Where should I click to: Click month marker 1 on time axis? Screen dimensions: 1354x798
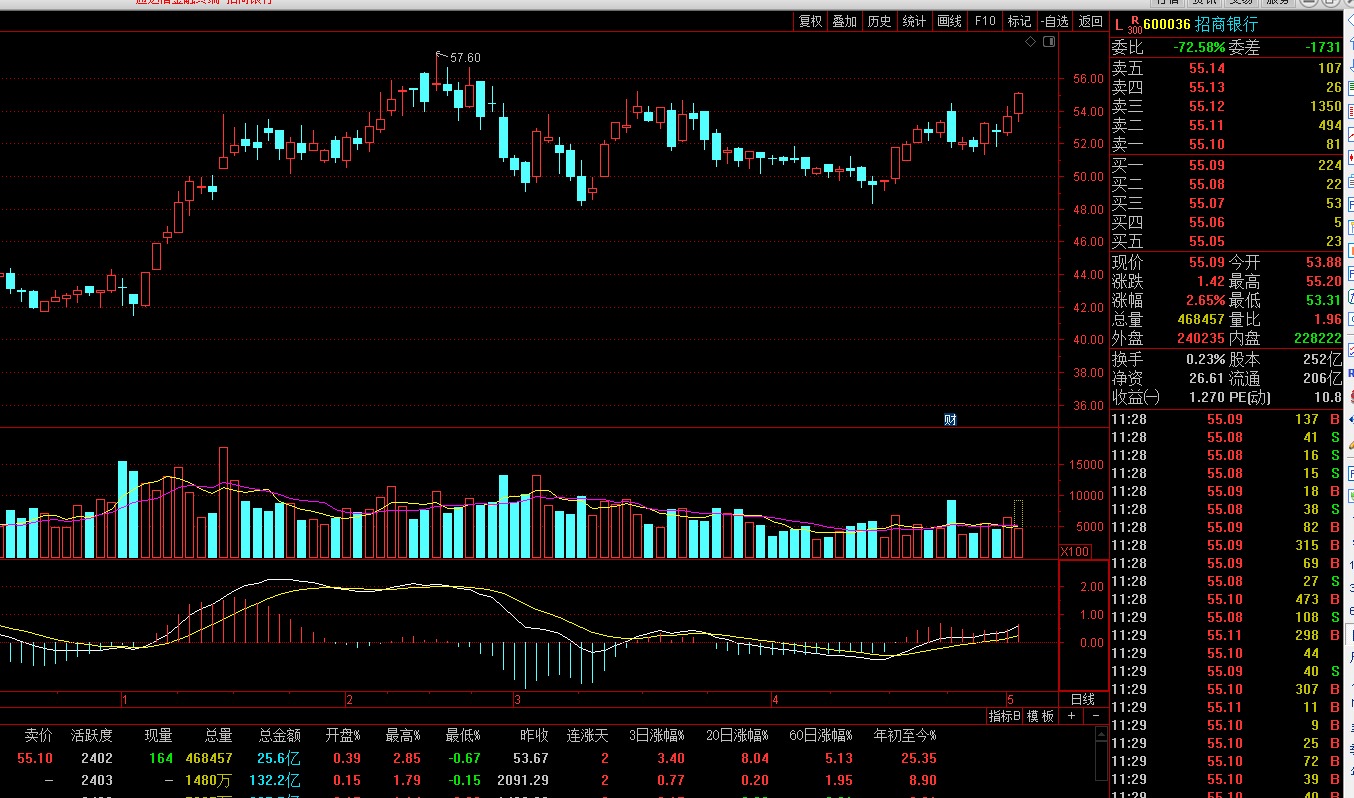tap(125, 699)
